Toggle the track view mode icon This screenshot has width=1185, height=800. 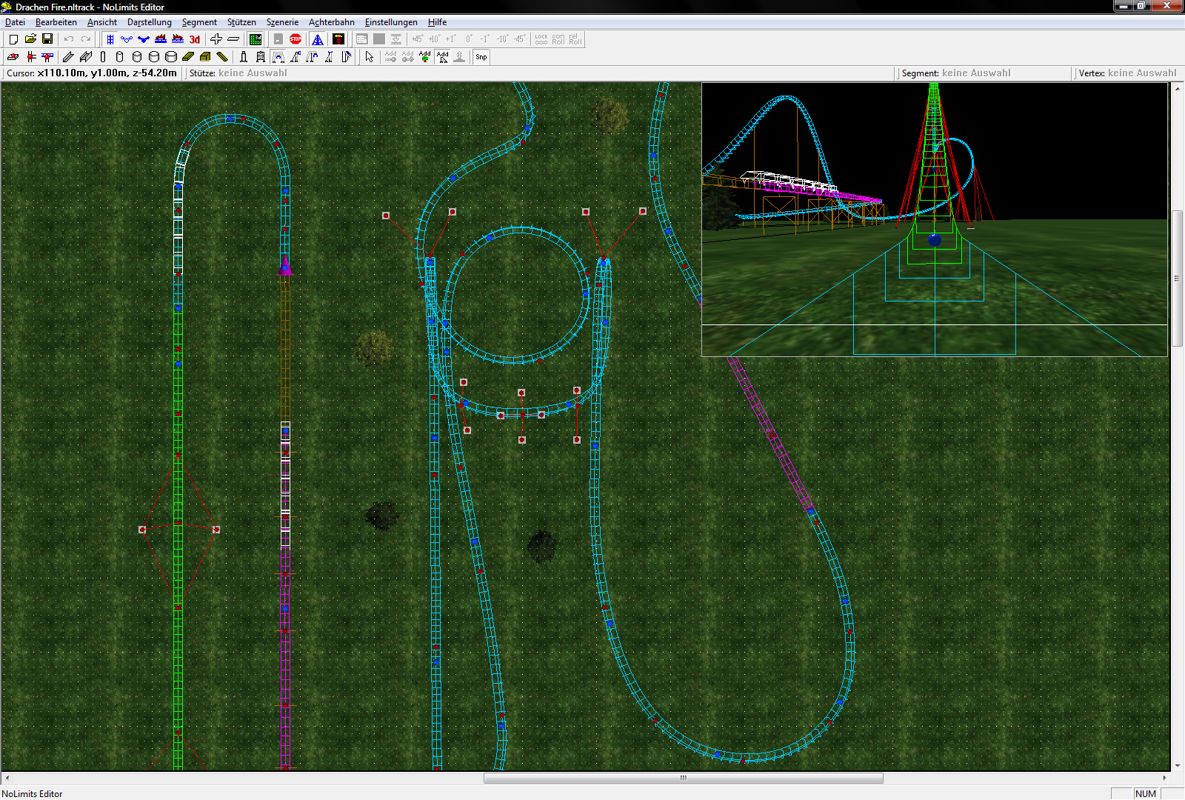pyautogui.click(x=110, y=39)
